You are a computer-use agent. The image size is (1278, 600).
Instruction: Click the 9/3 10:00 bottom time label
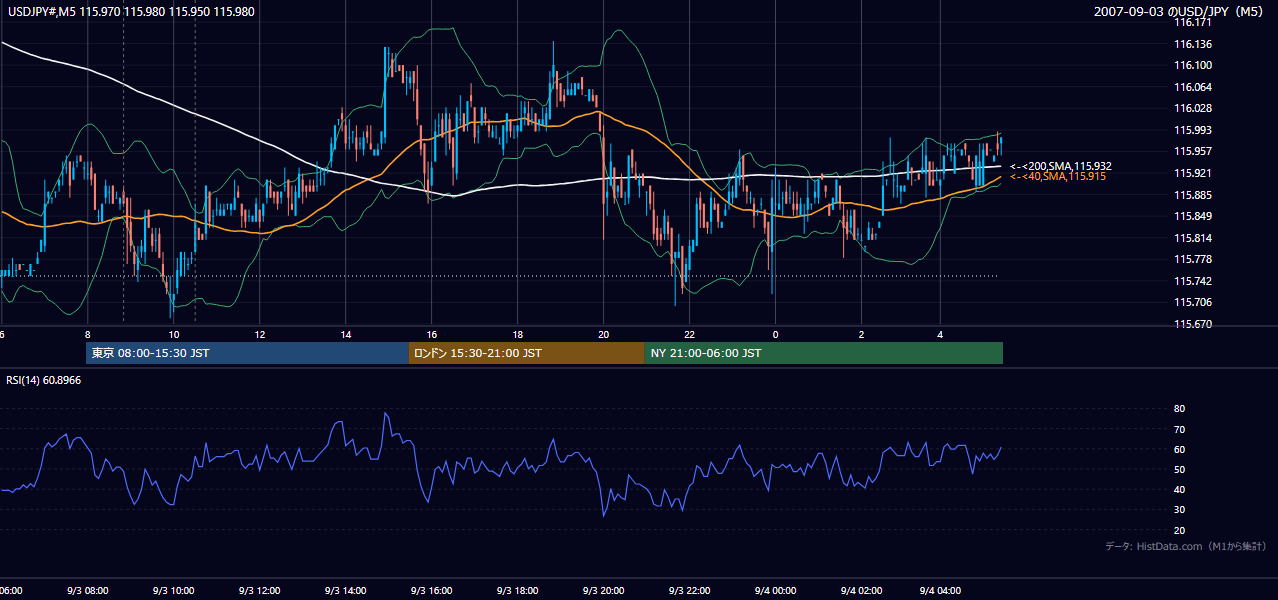pos(173,591)
